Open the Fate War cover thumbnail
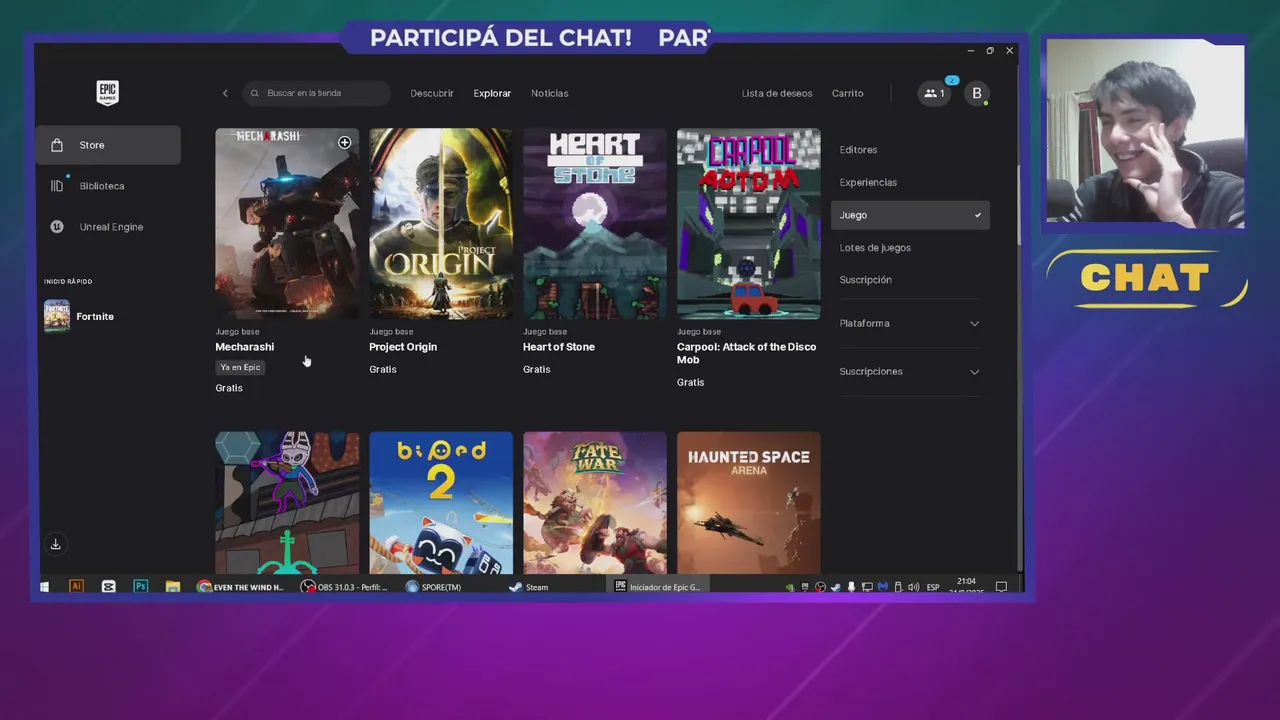Viewport: 1280px width, 720px height. click(x=595, y=503)
